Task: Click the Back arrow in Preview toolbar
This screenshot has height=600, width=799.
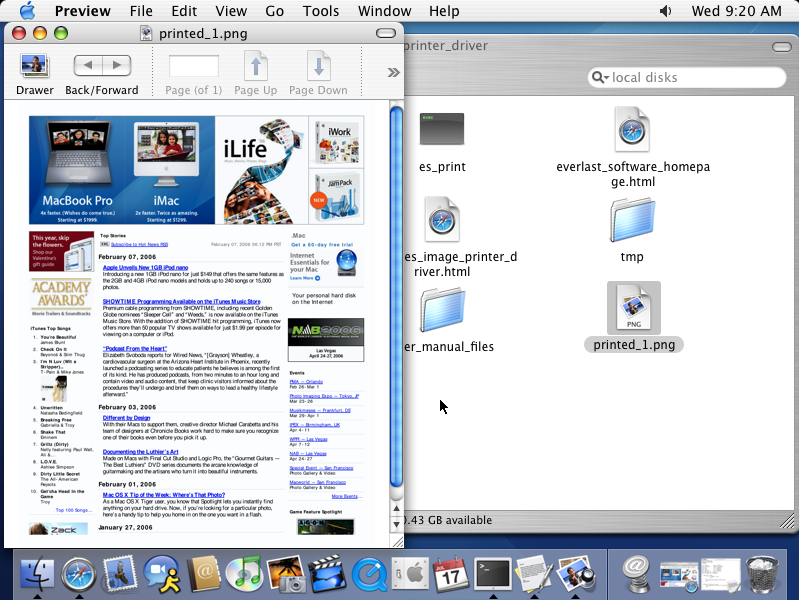Action: click(x=88, y=65)
